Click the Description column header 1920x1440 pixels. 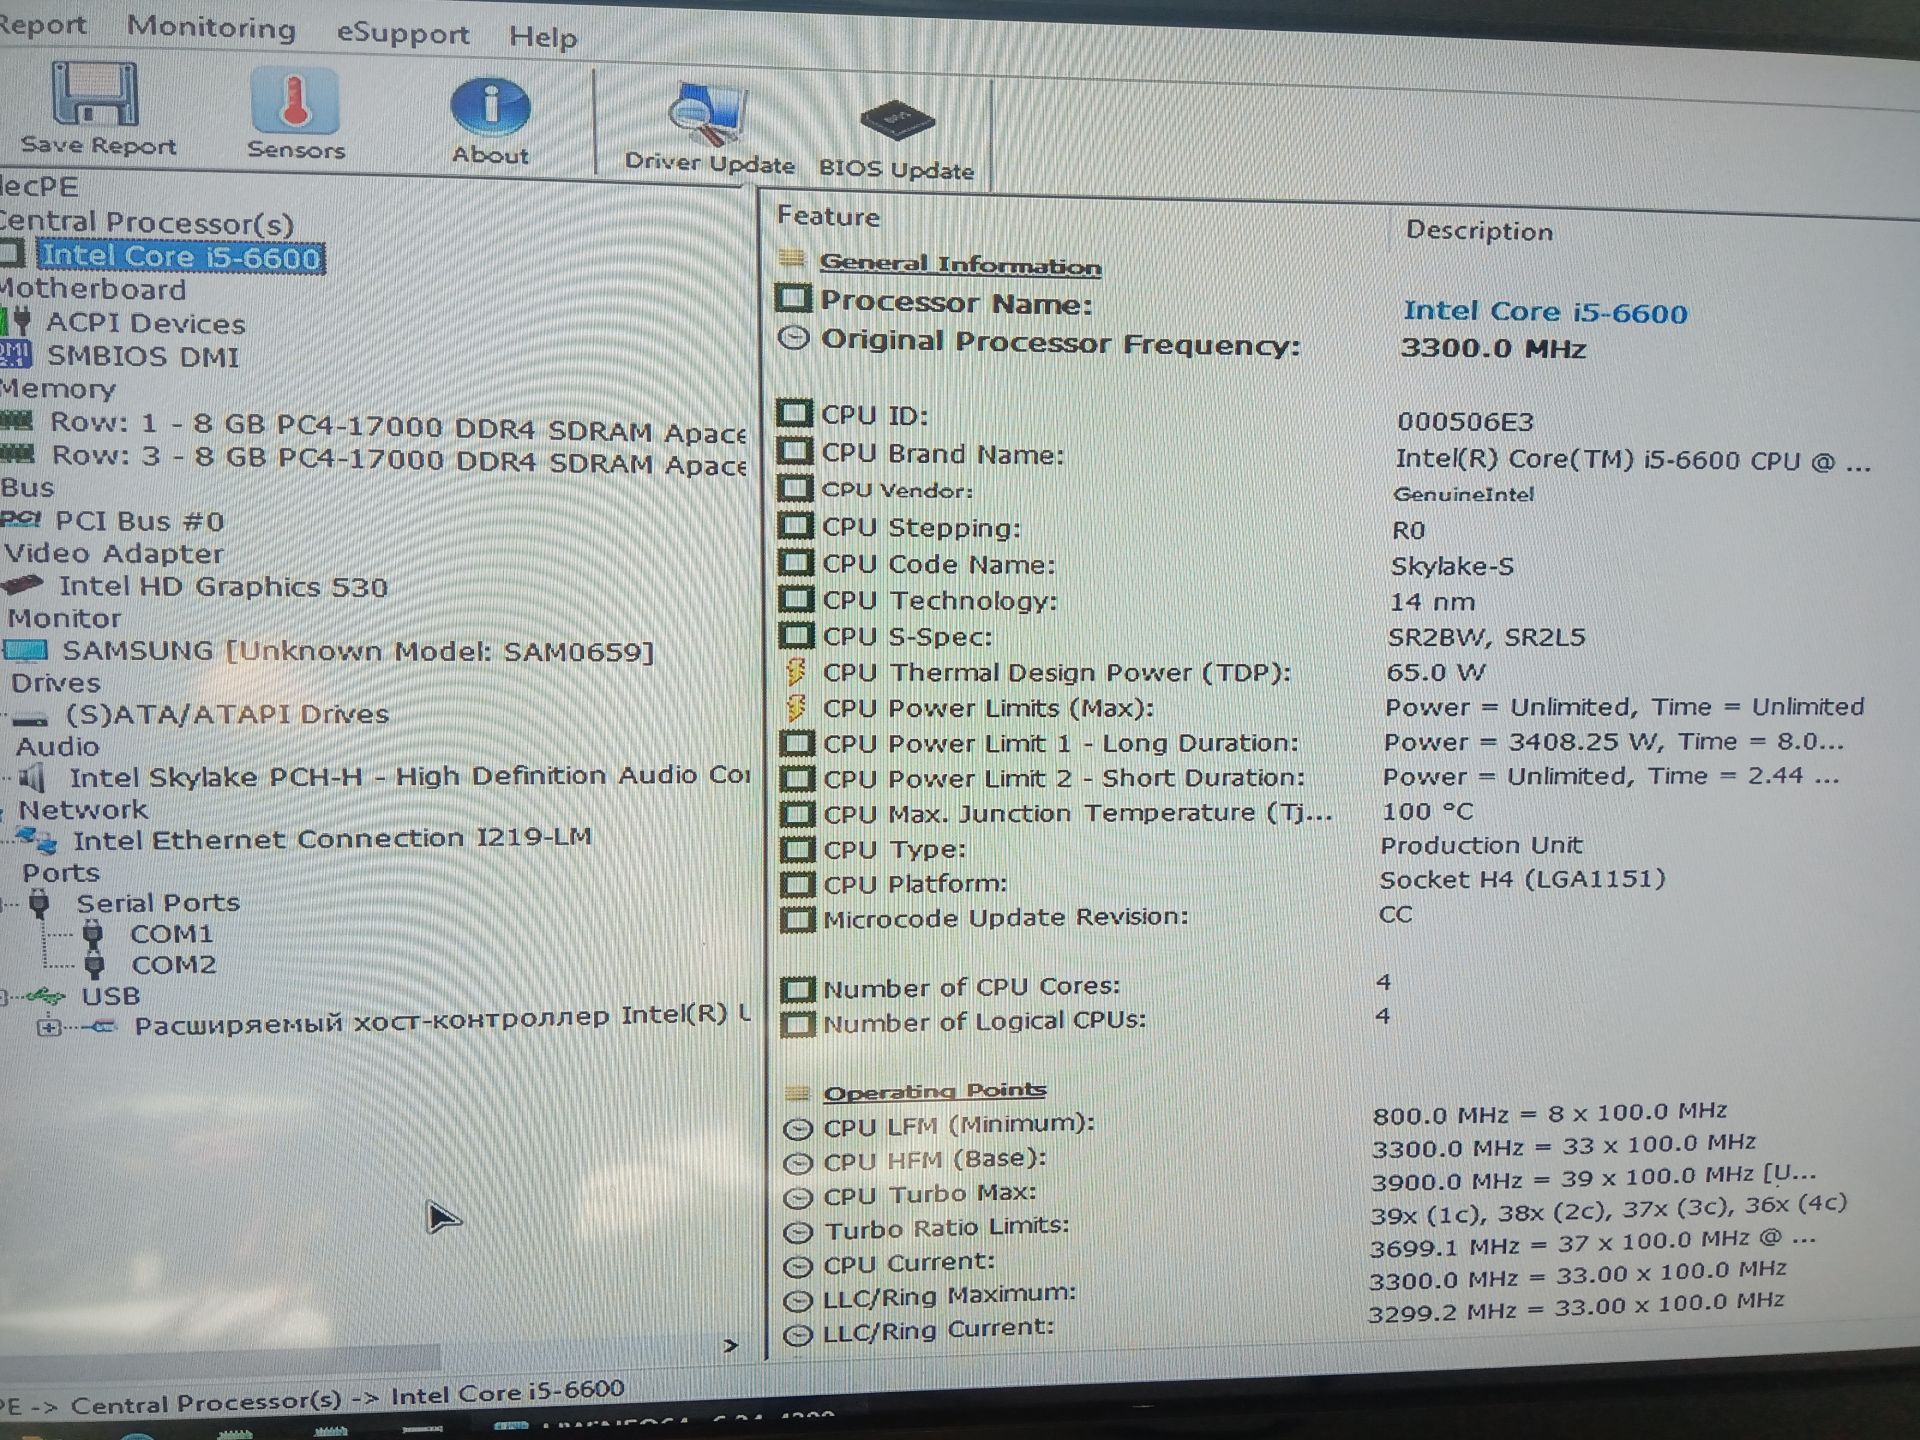(1479, 231)
